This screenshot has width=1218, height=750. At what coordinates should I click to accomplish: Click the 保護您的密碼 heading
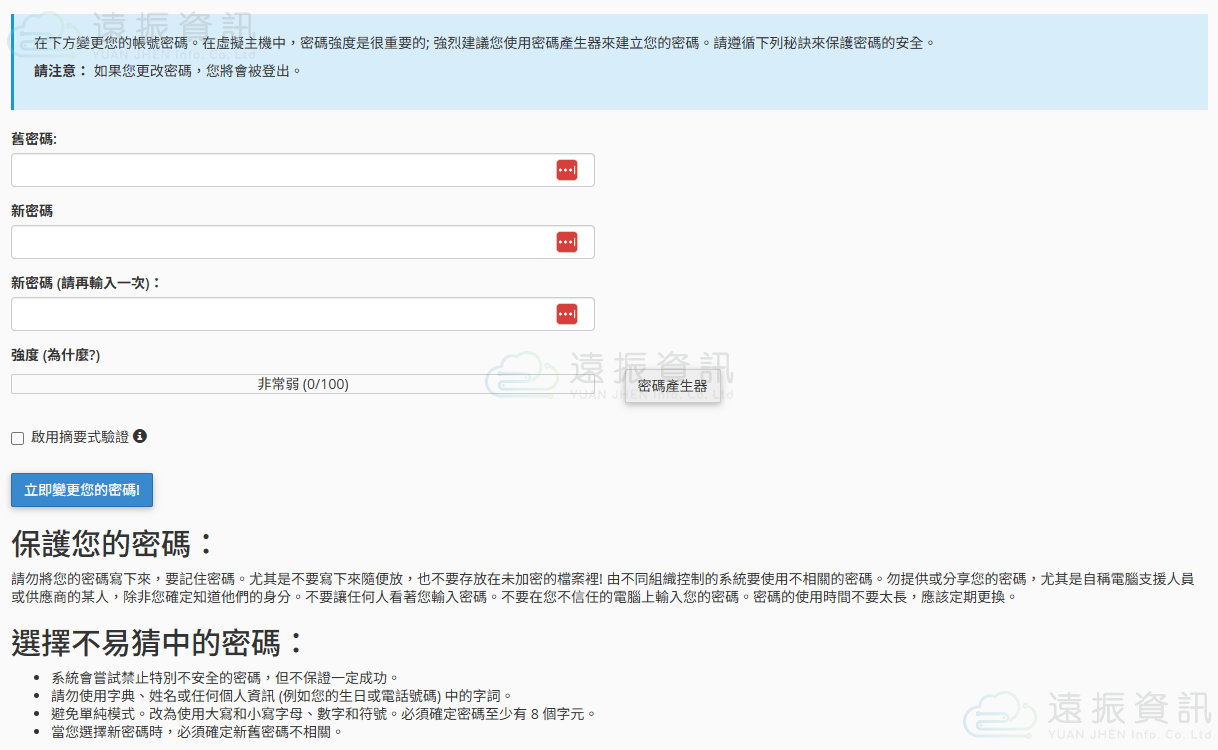113,545
